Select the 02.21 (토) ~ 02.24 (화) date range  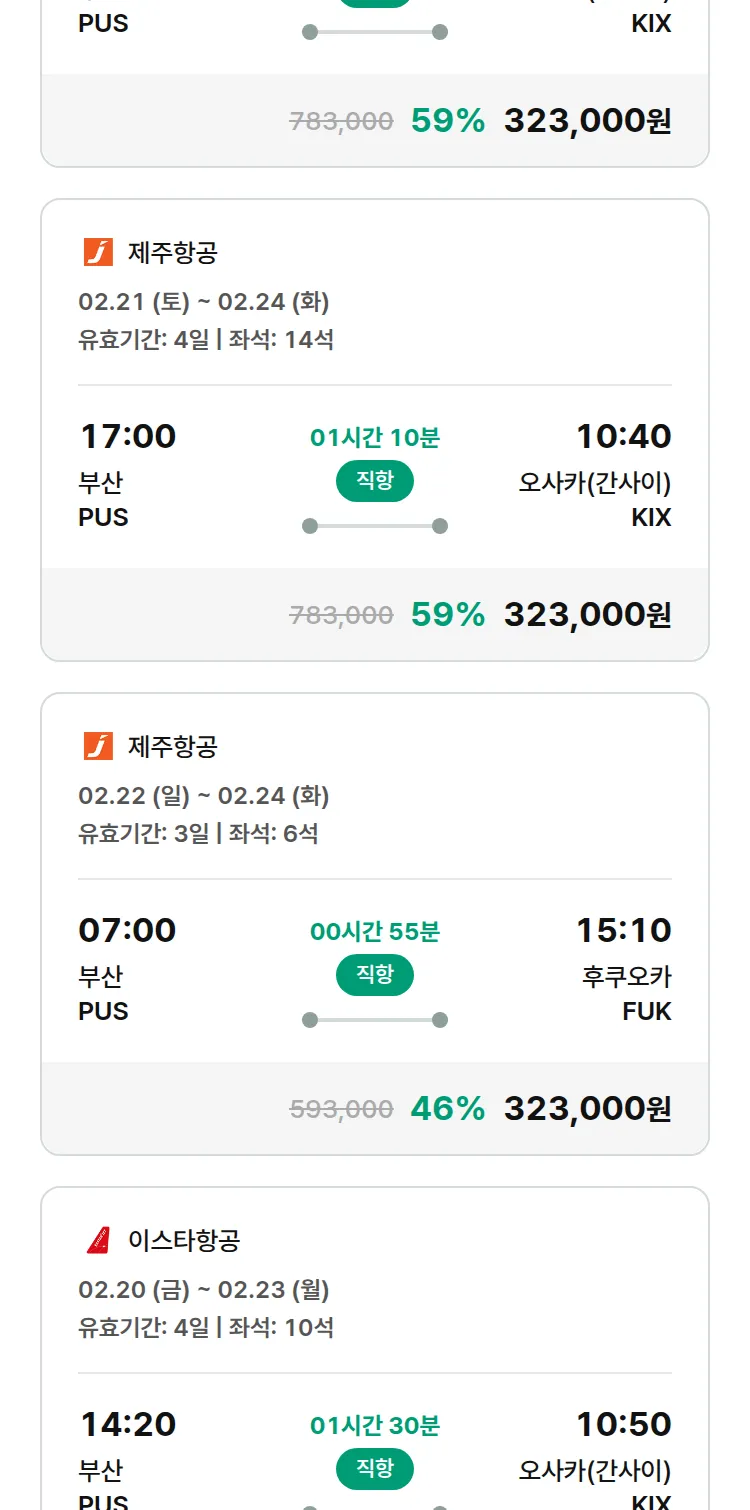[204, 301]
